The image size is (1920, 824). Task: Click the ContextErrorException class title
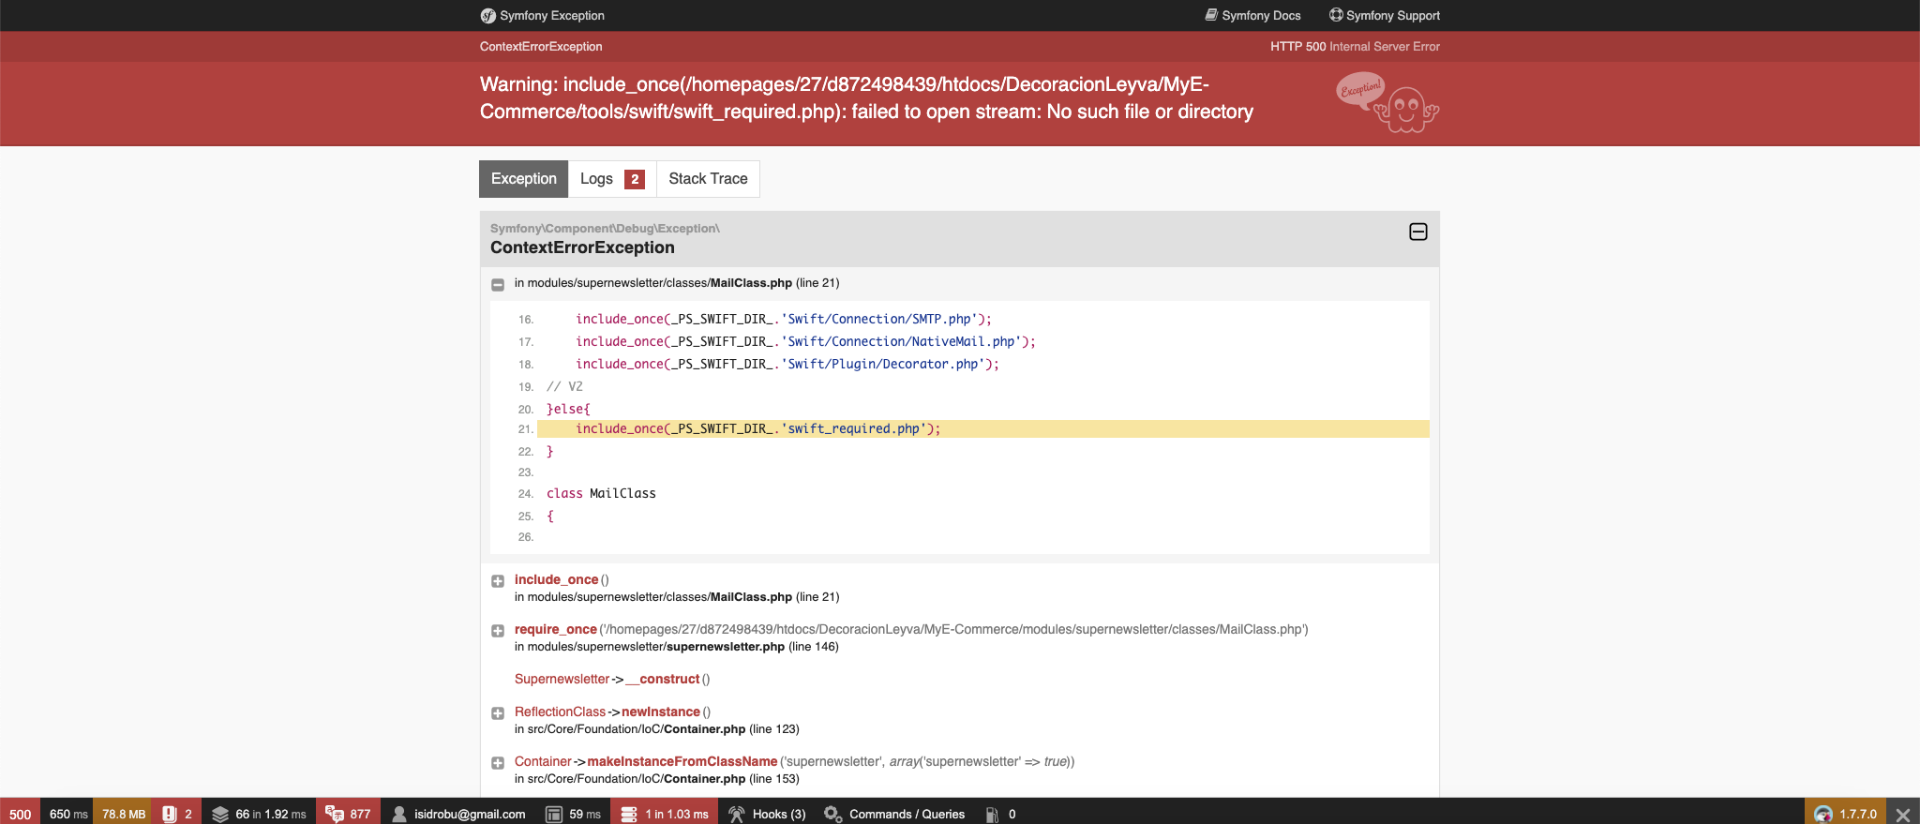(582, 248)
